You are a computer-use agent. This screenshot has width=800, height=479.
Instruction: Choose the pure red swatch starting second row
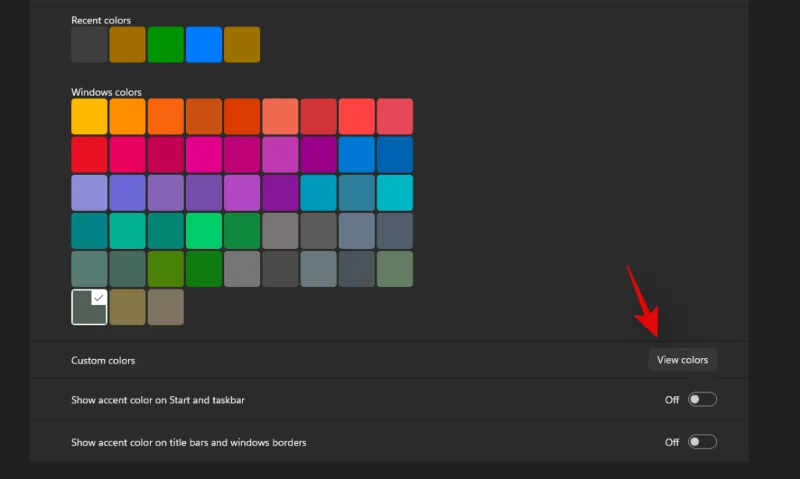[x=89, y=155]
